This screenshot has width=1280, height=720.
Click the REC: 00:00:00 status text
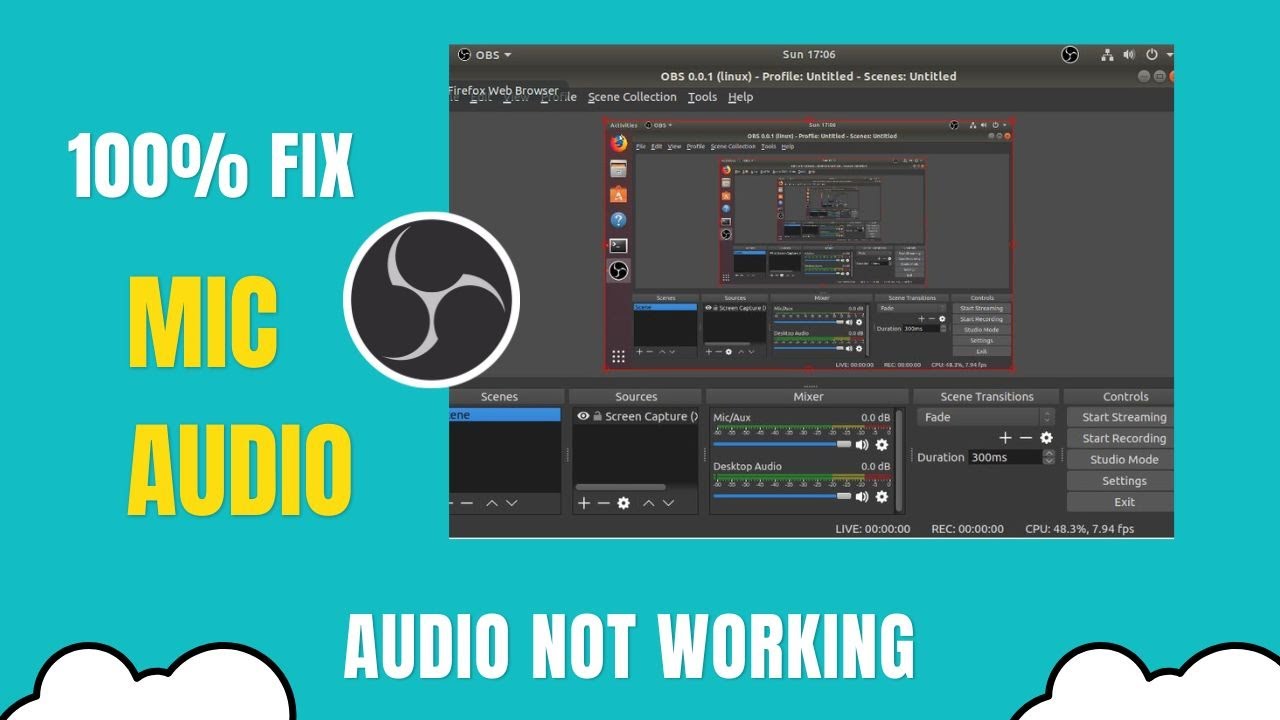point(966,529)
